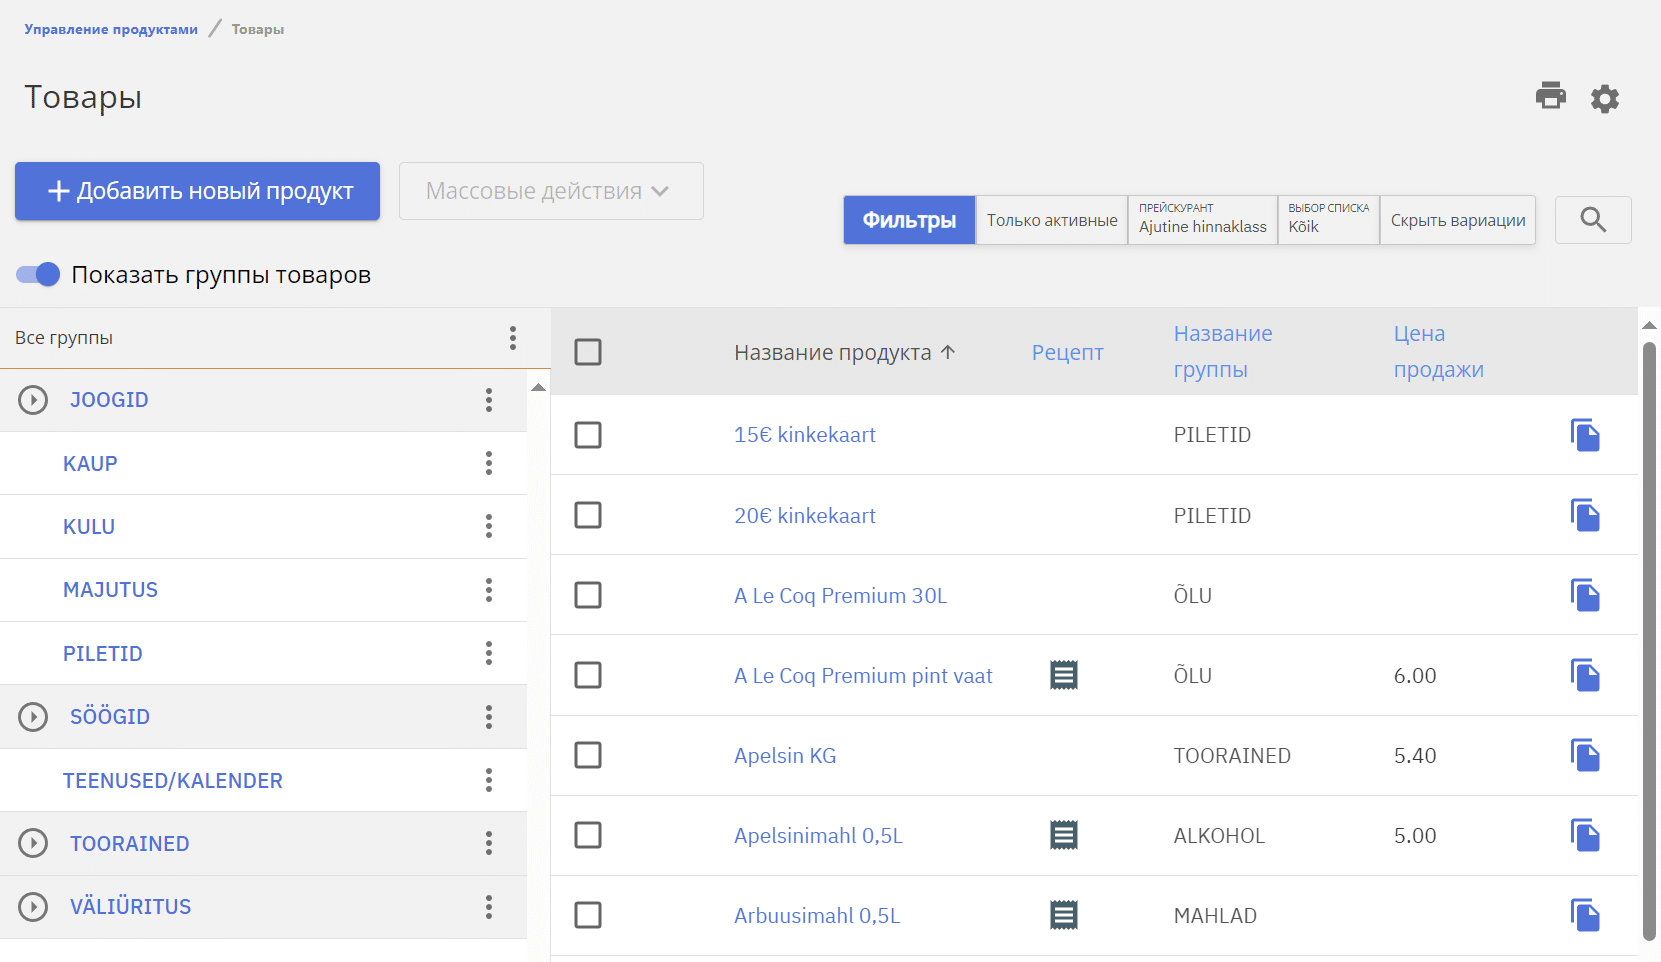
Task: Open the Прейскурант price list filter
Action: (x=1202, y=220)
